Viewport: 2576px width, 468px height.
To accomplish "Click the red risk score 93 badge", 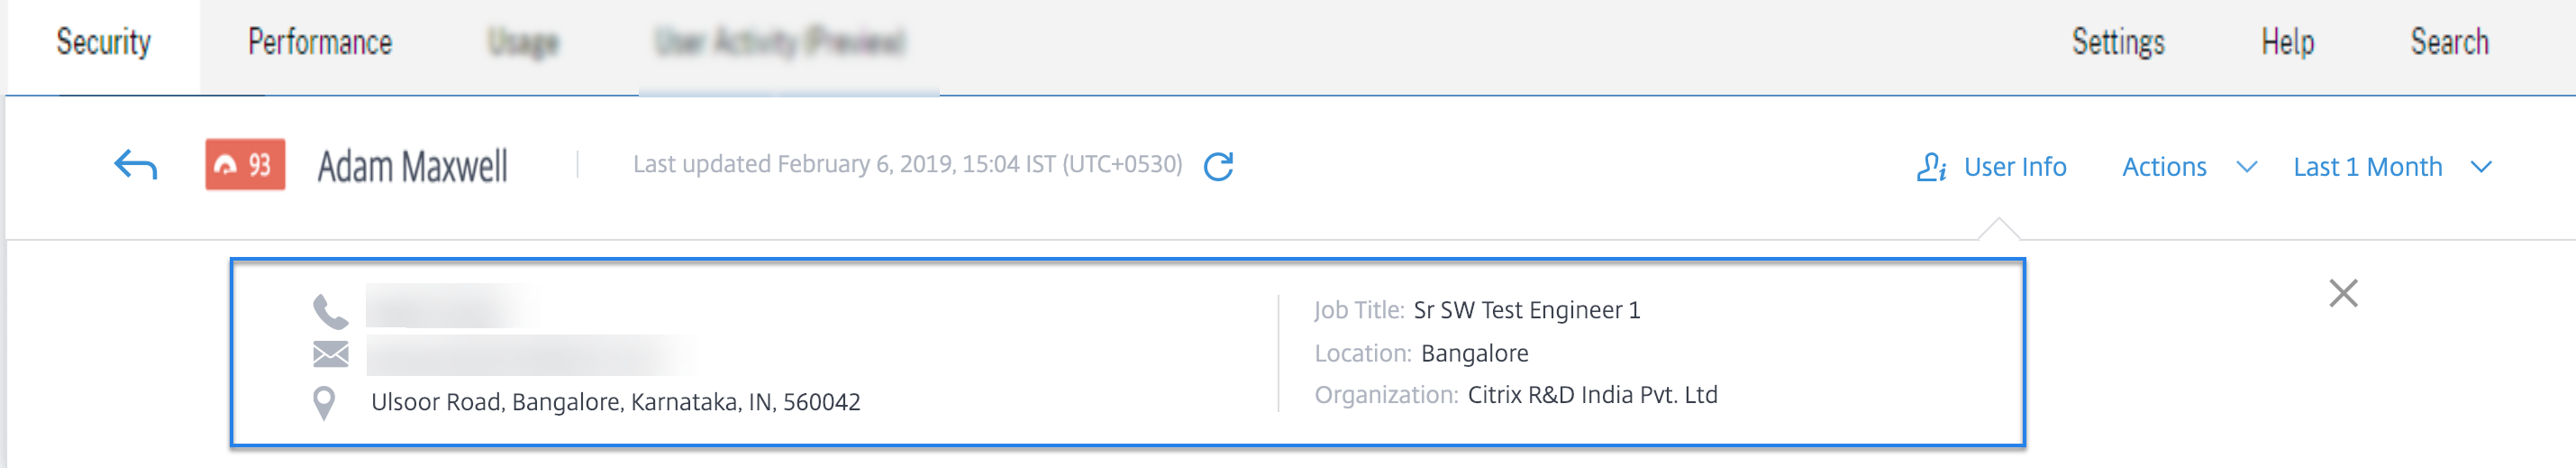I will (245, 165).
